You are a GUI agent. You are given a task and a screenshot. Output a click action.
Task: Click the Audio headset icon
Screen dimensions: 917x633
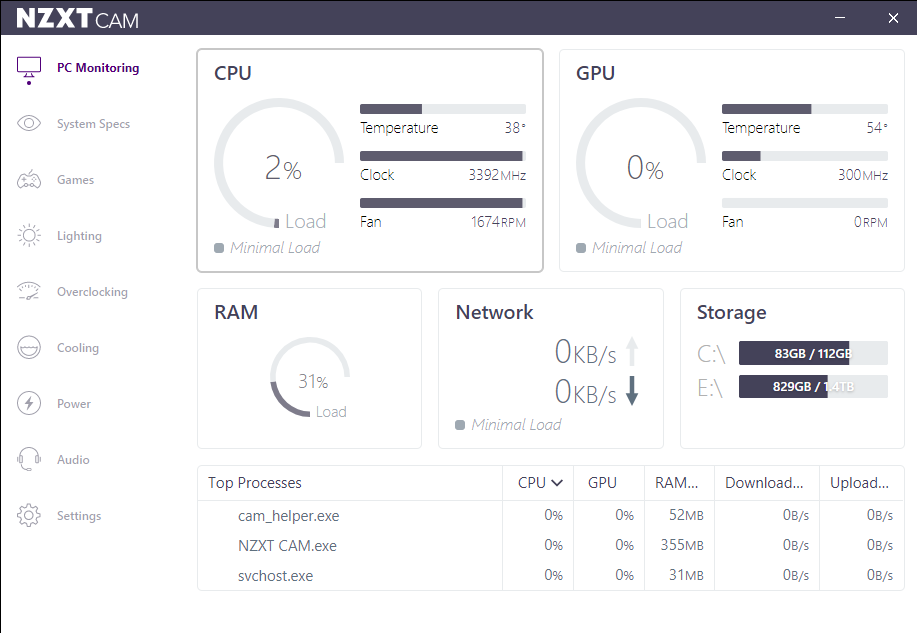tap(29, 460)
